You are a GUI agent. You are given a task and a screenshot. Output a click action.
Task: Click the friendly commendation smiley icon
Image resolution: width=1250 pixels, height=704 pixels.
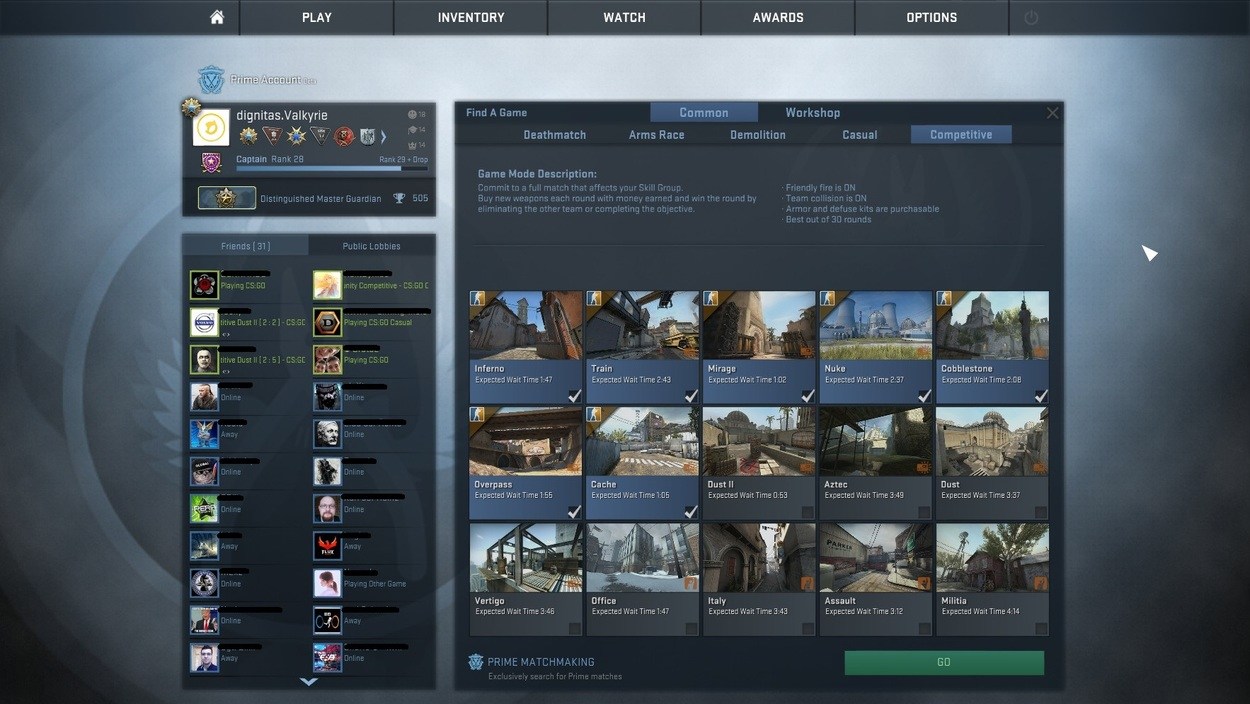[x=412, y=115]
